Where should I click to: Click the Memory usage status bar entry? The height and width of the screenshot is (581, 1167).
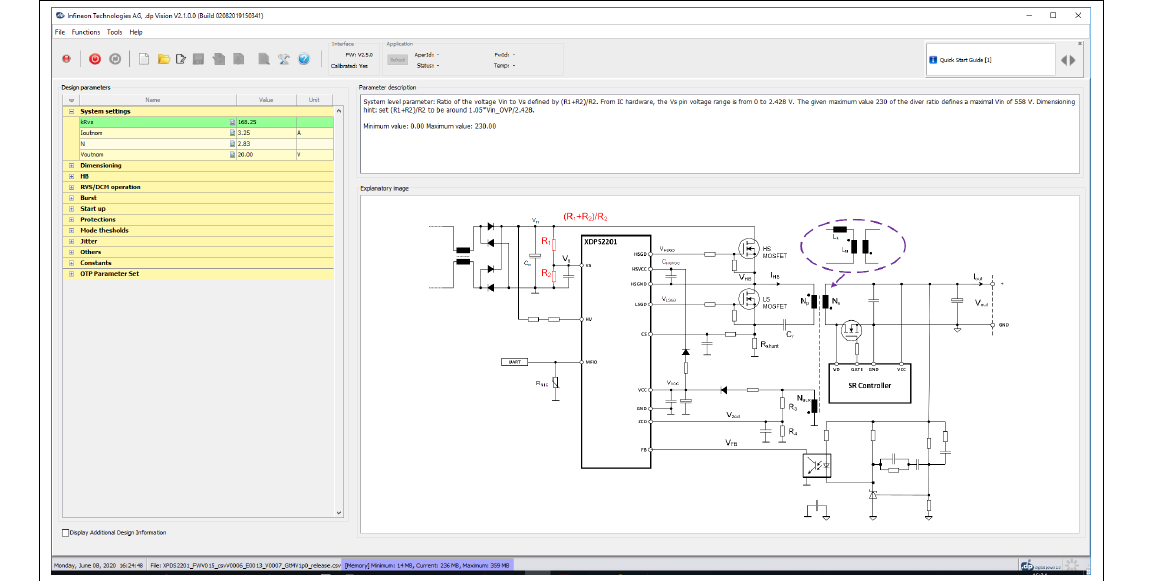[x=427, y=566]
